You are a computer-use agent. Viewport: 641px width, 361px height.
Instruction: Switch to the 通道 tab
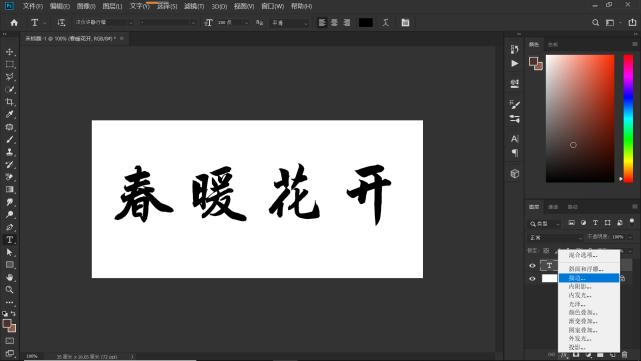(x=553, y=207)
